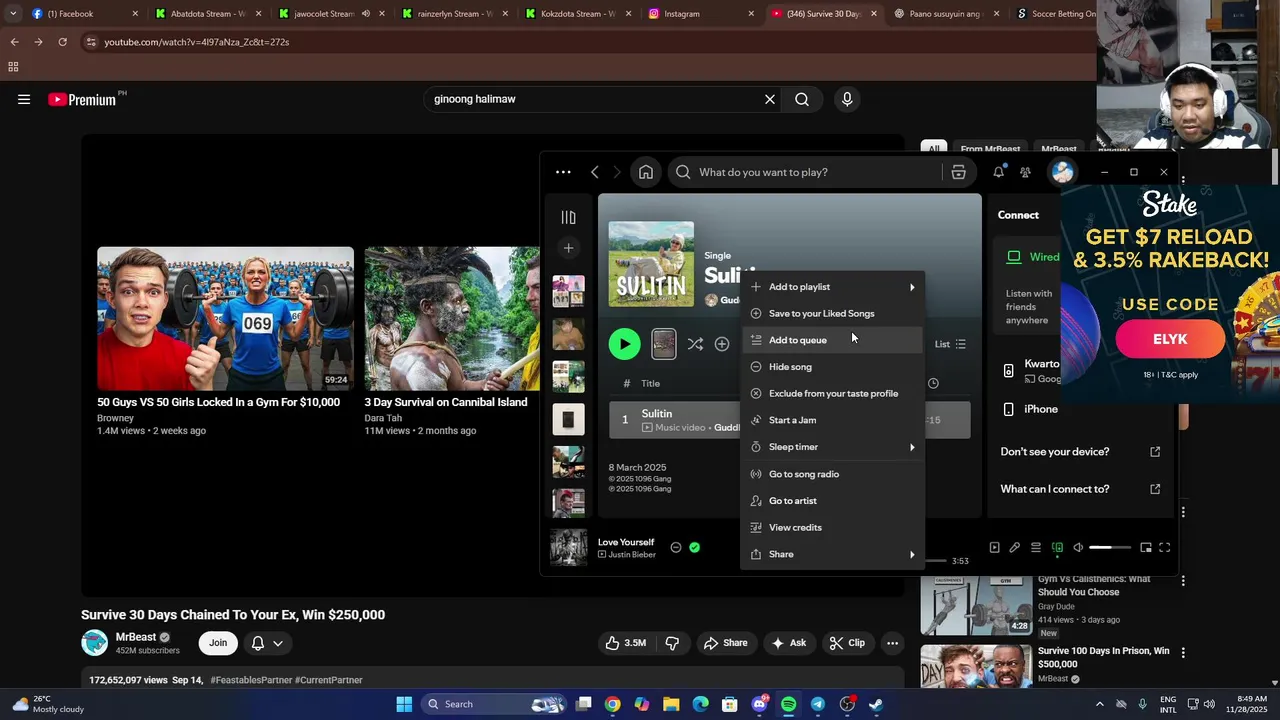Open MrBeast notification bell dropdown

(266, 643)
